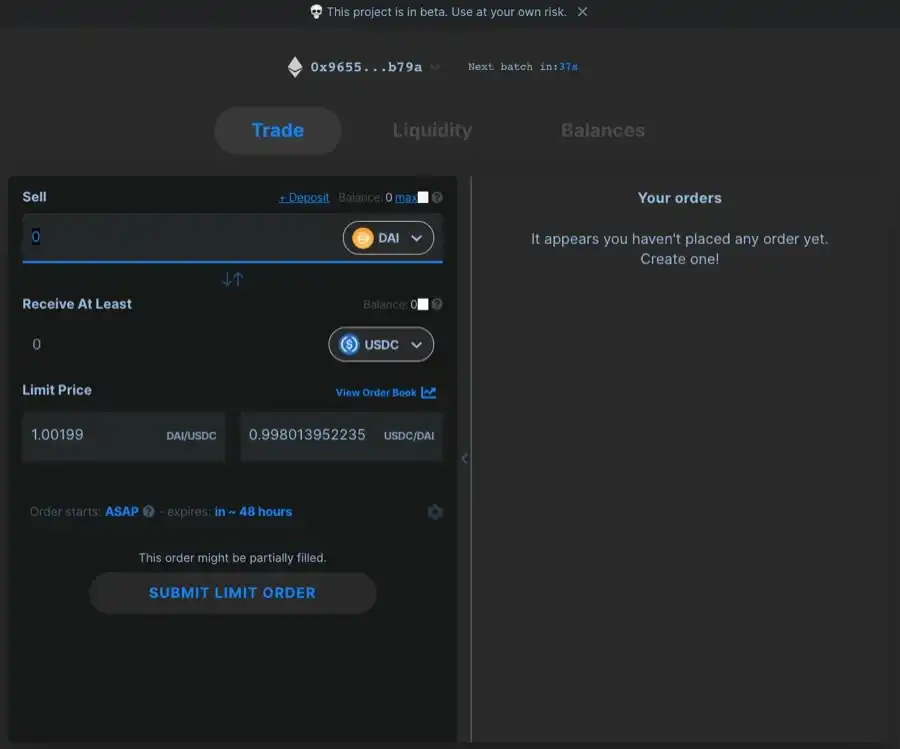Click the skull icon in beta banner
Image resolution: width=900 pixels, height=749 pixels.
316,11
